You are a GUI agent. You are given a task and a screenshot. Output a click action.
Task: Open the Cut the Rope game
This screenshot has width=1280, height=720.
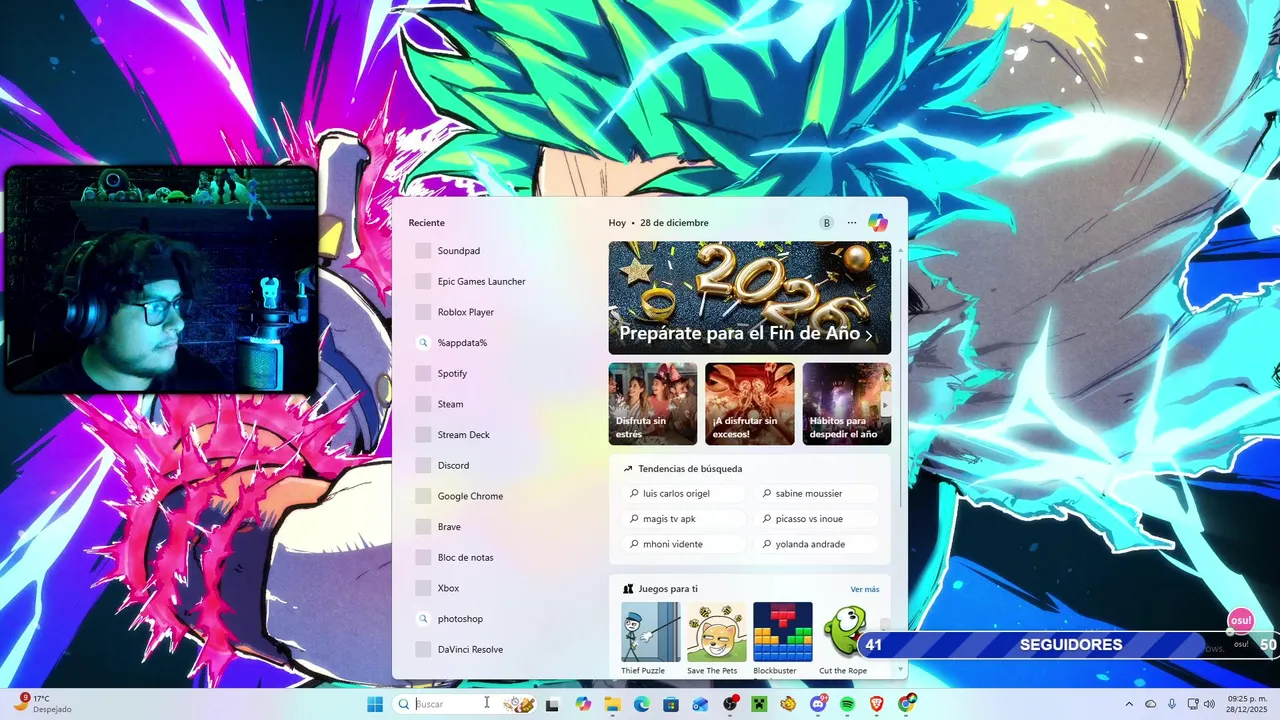coord(843,638)
